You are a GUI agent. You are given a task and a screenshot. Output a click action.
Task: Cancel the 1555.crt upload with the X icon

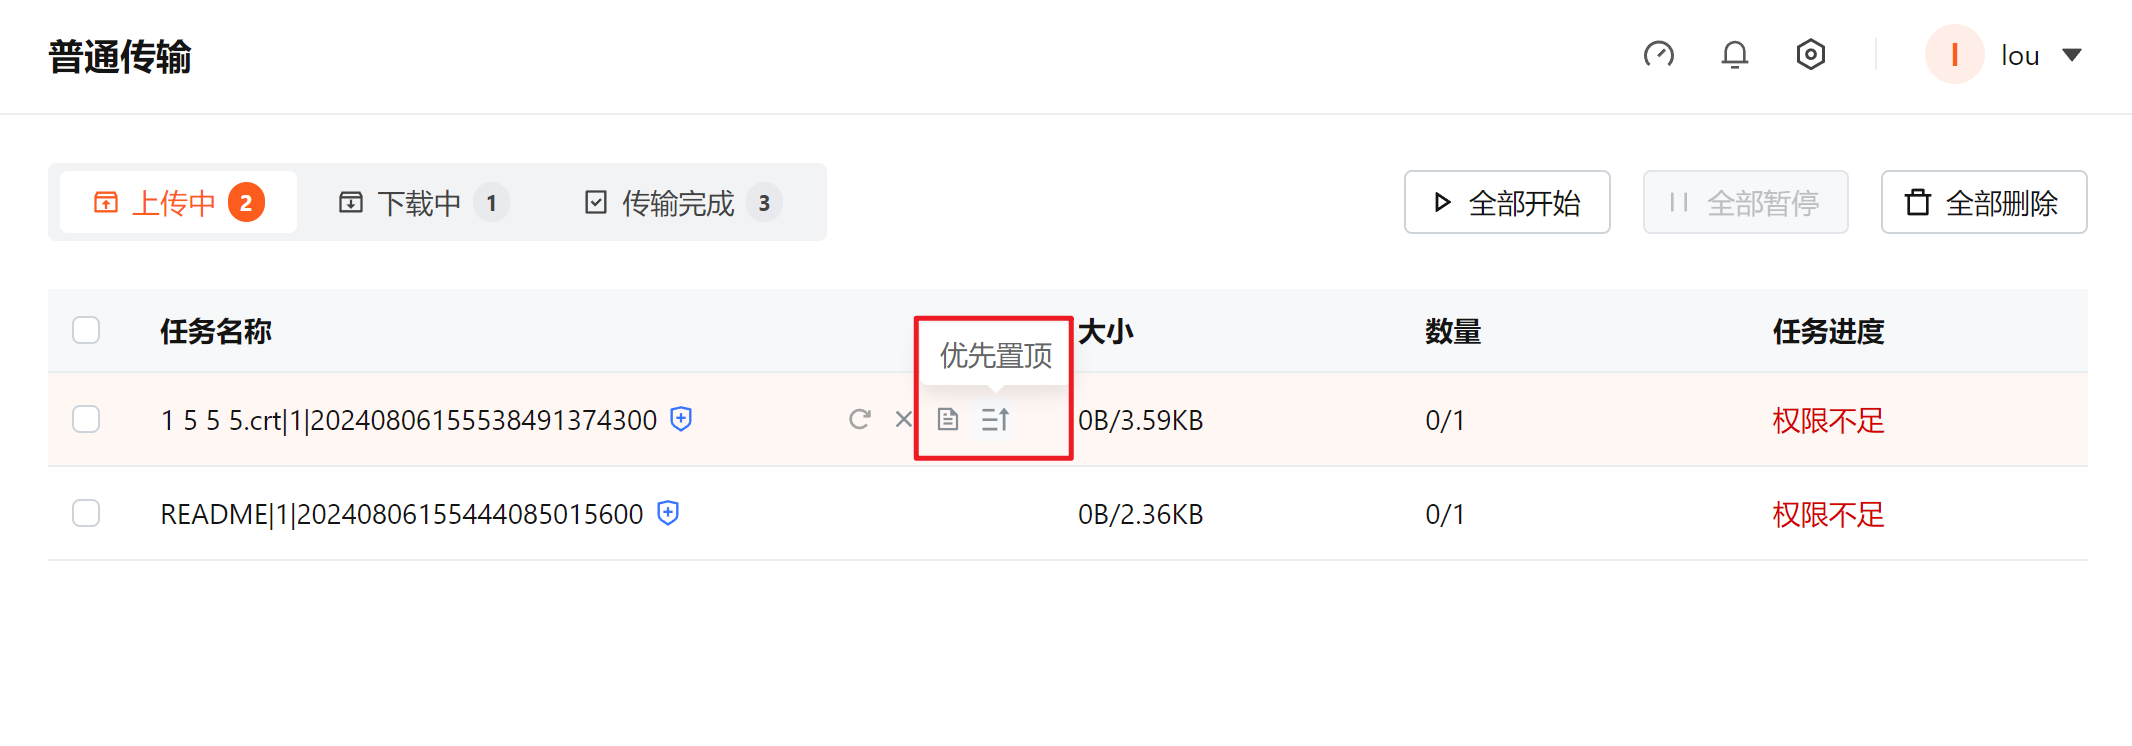click(903, 420)
